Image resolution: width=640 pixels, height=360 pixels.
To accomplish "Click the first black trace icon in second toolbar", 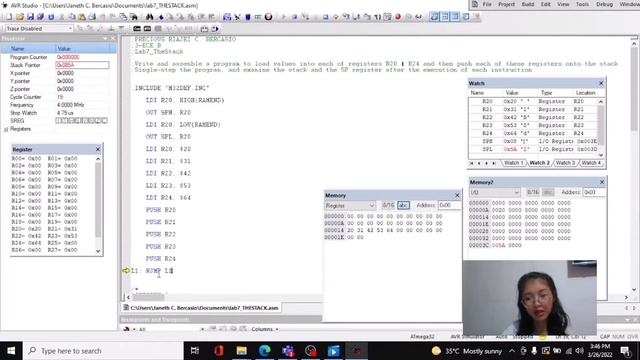I will (x=137, y=29).
